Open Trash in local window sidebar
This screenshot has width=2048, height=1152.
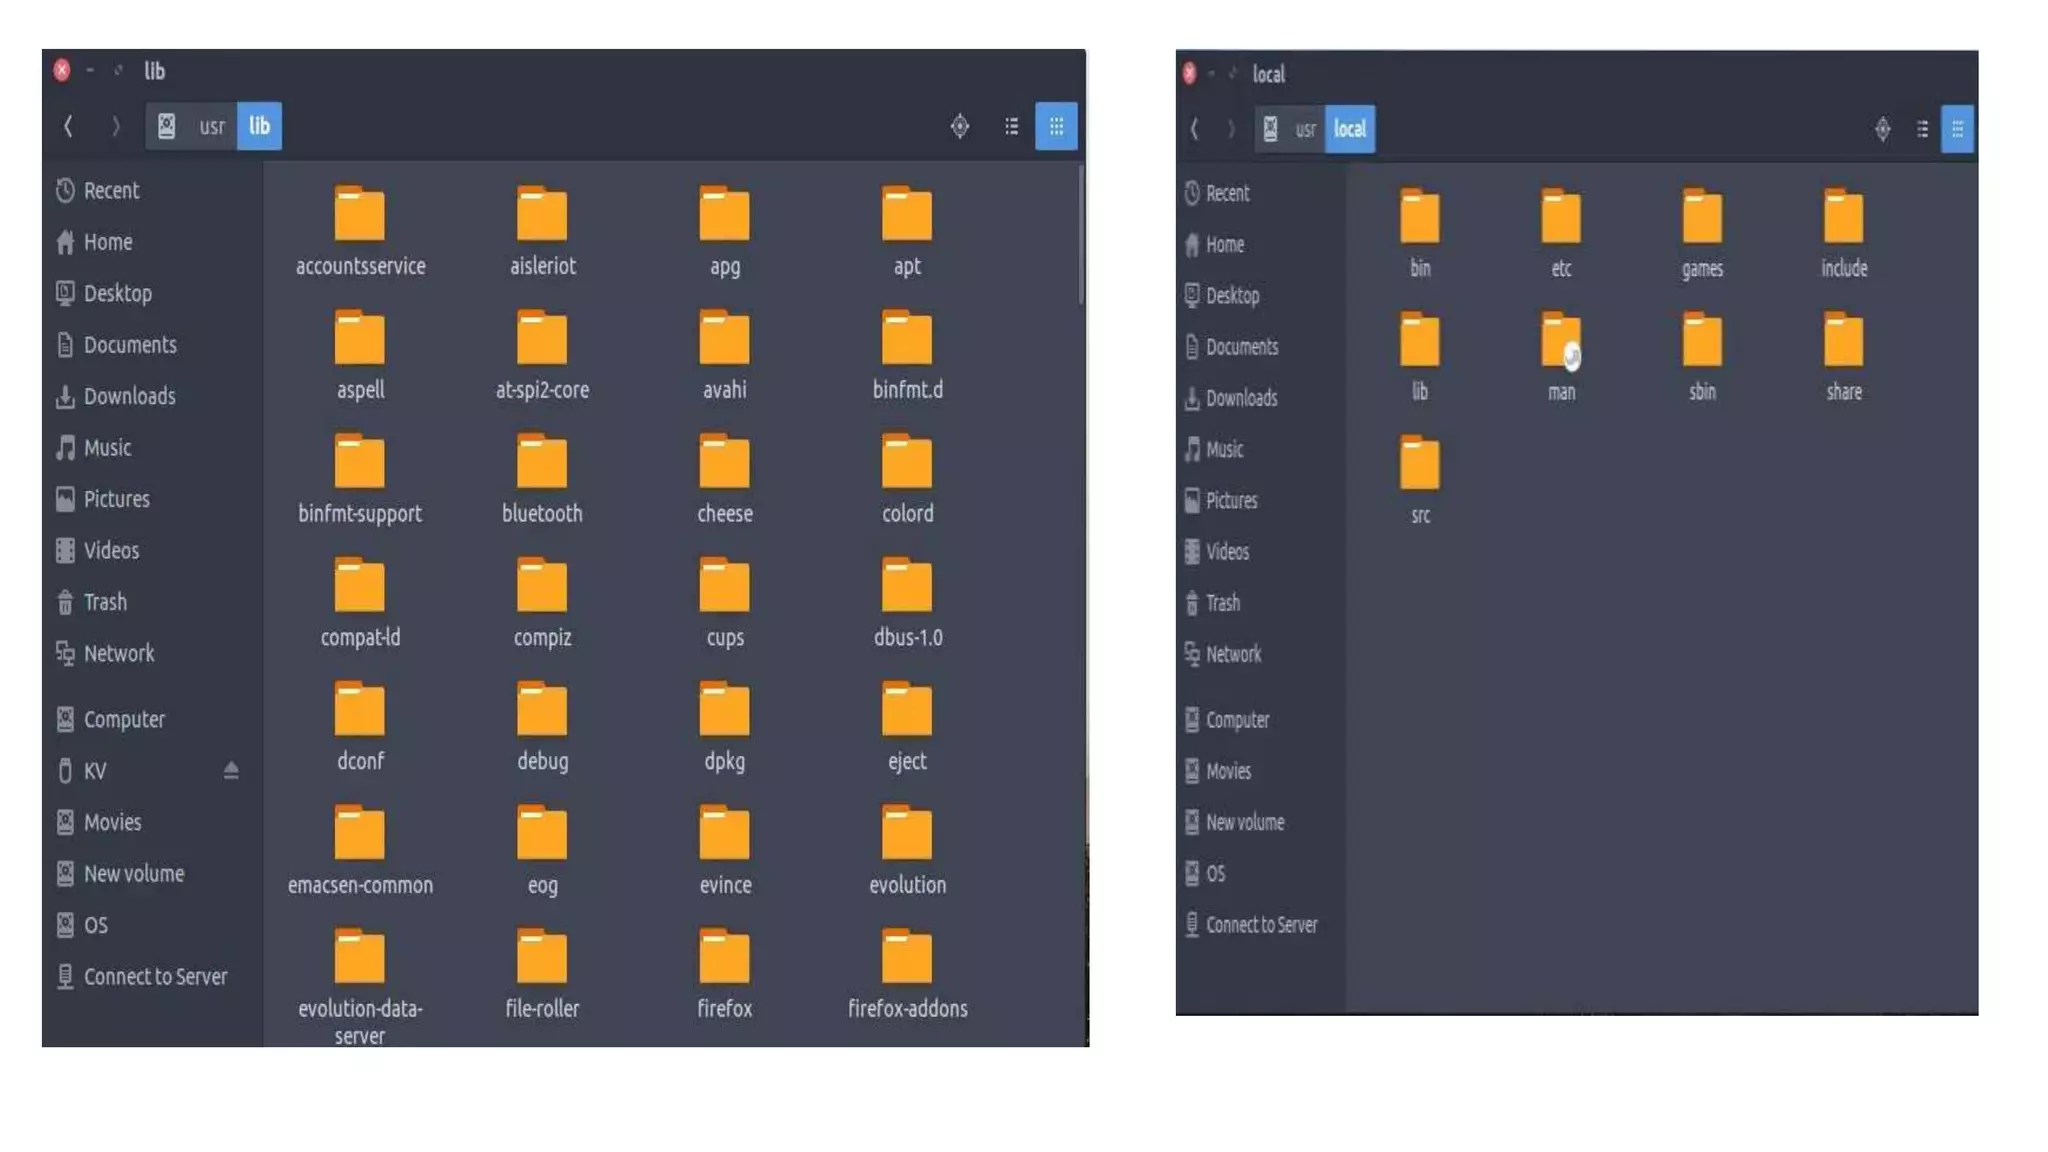[1221, 603]
